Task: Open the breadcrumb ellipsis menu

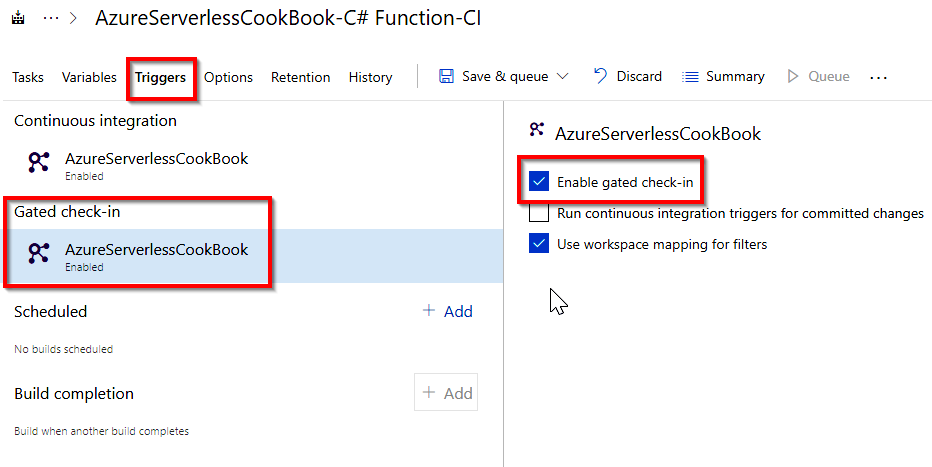Action: 52,19
